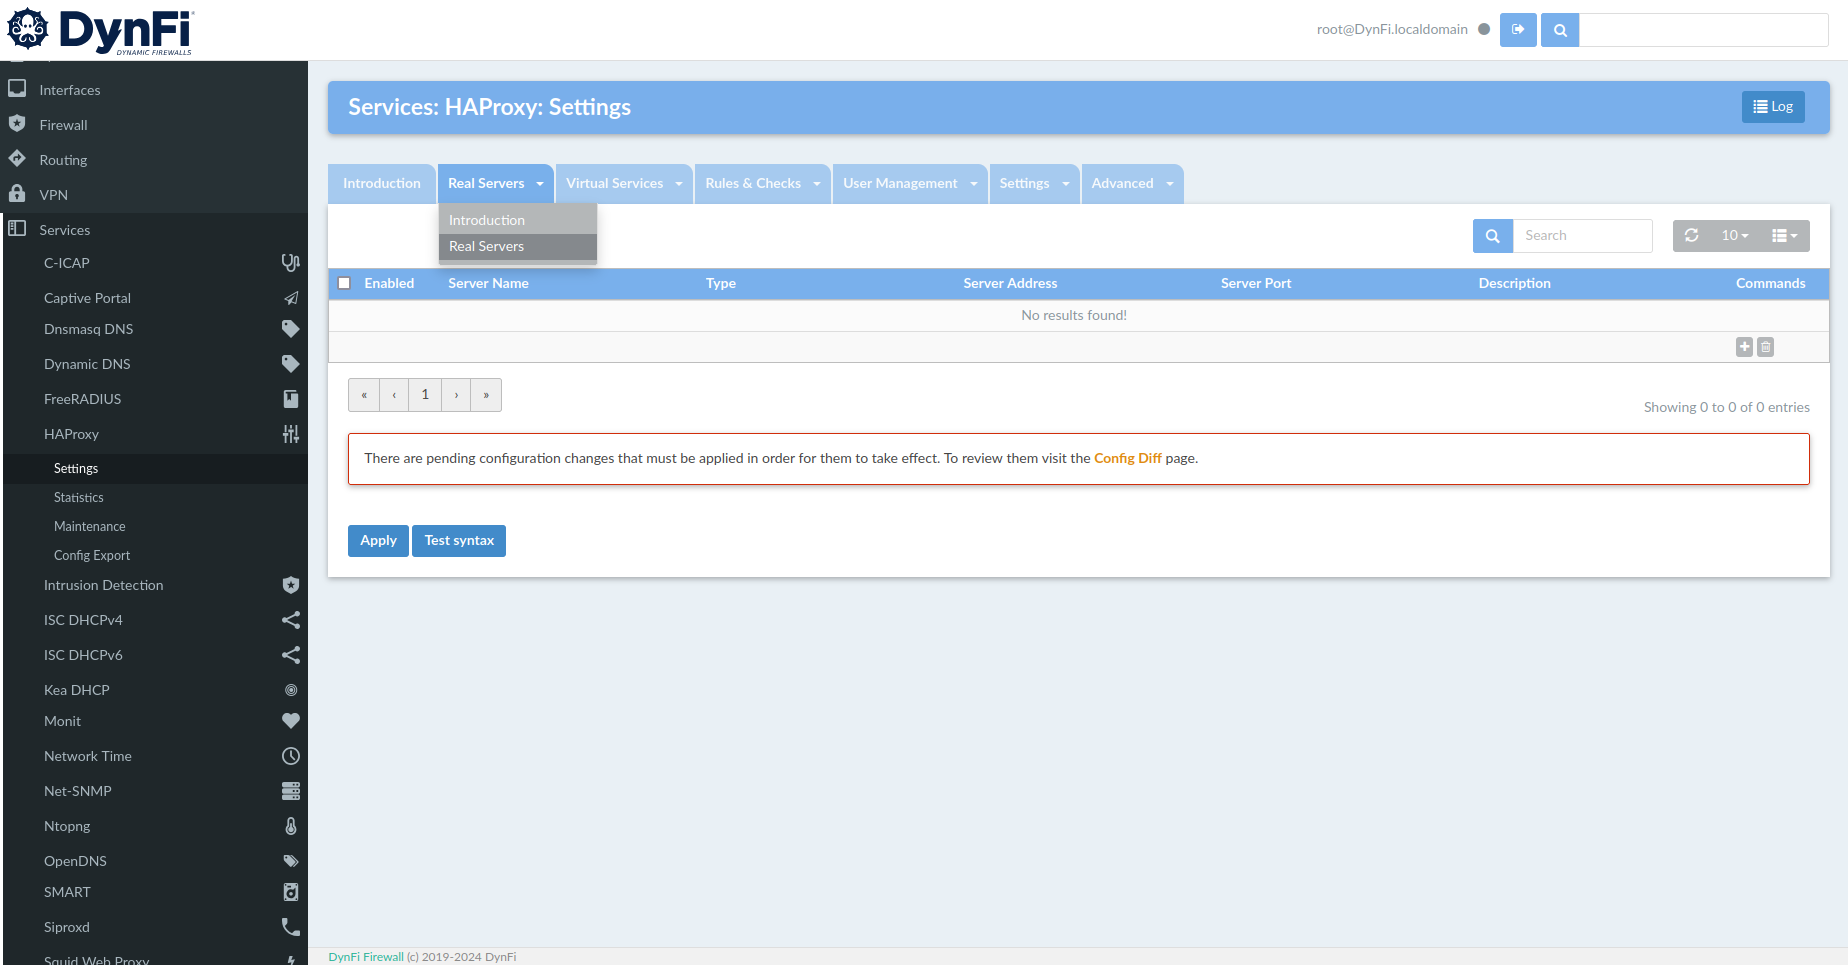Click the Ntopng thermometer icon

tap(290, 826)
